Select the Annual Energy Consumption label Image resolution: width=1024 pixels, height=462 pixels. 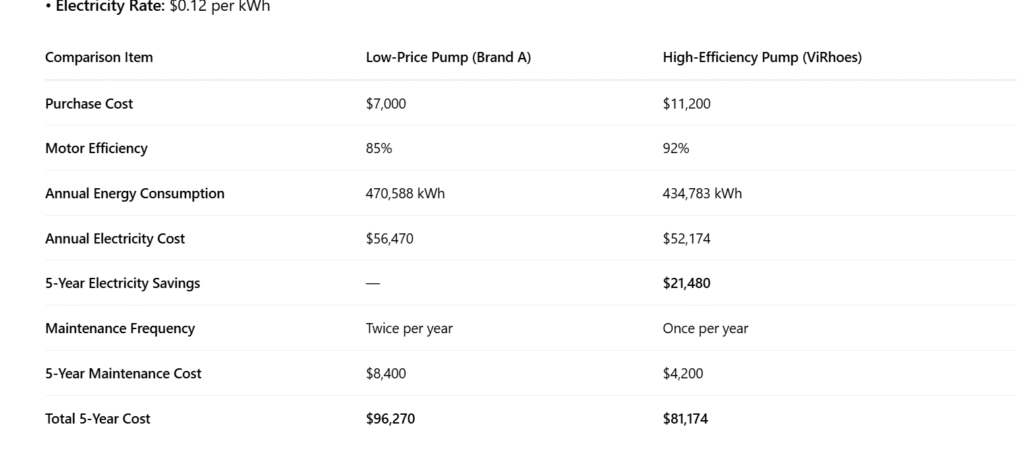(x=134, y=194)
